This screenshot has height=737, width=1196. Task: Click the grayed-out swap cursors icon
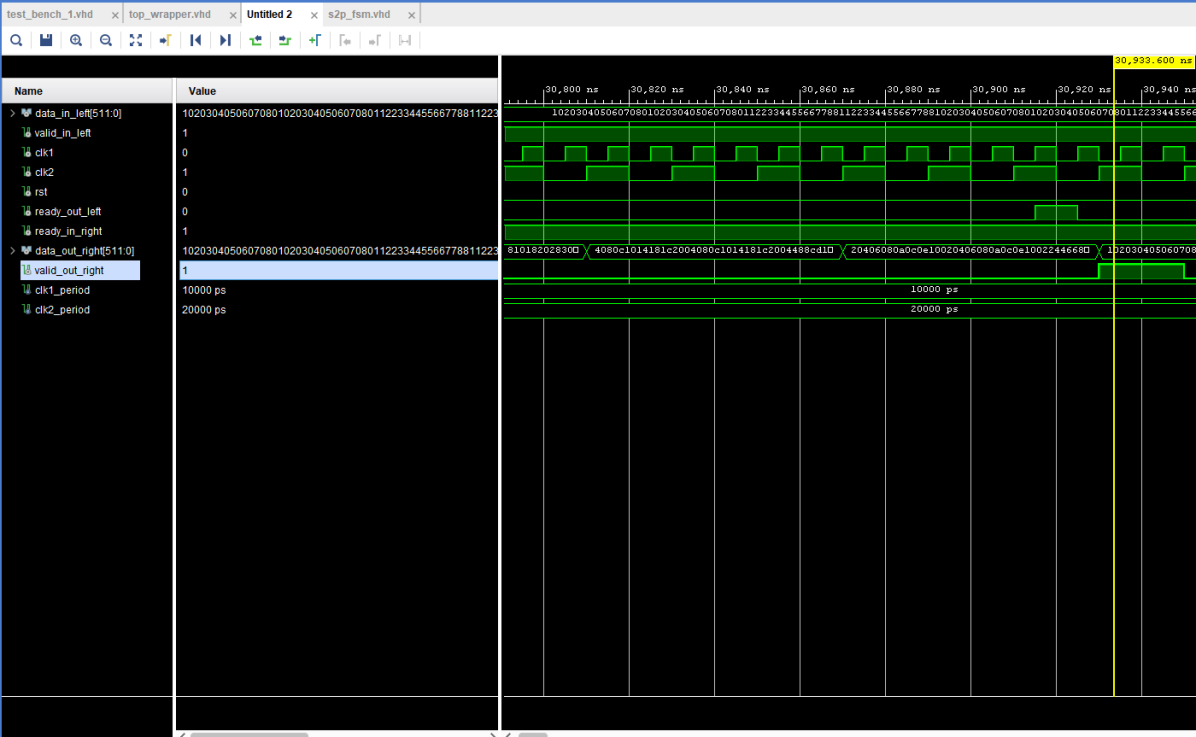point(405,40)
